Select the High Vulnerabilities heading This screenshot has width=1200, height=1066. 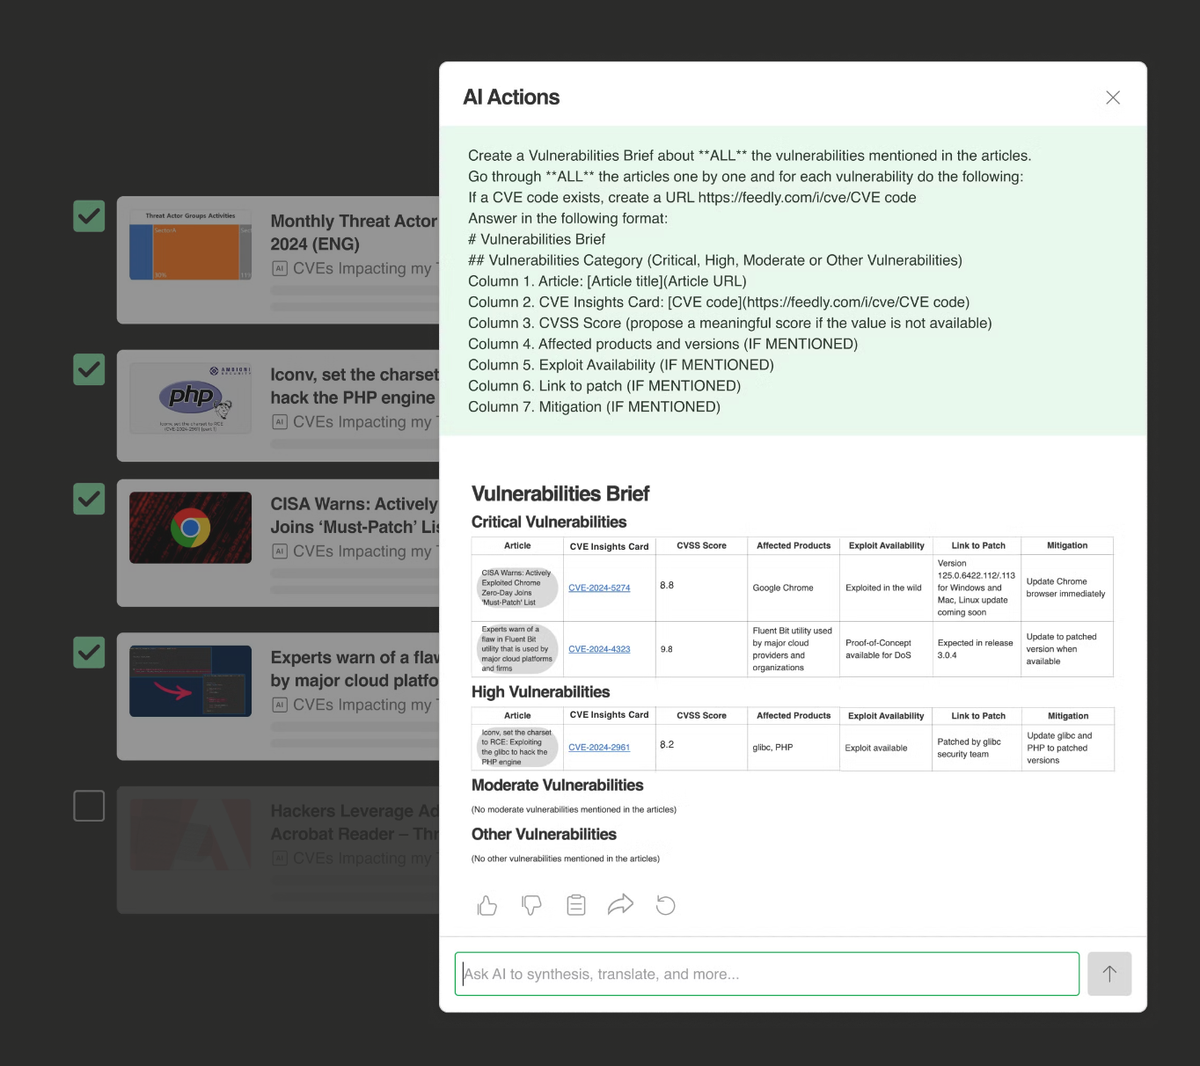pyautogui.click(x=540, y=691)
